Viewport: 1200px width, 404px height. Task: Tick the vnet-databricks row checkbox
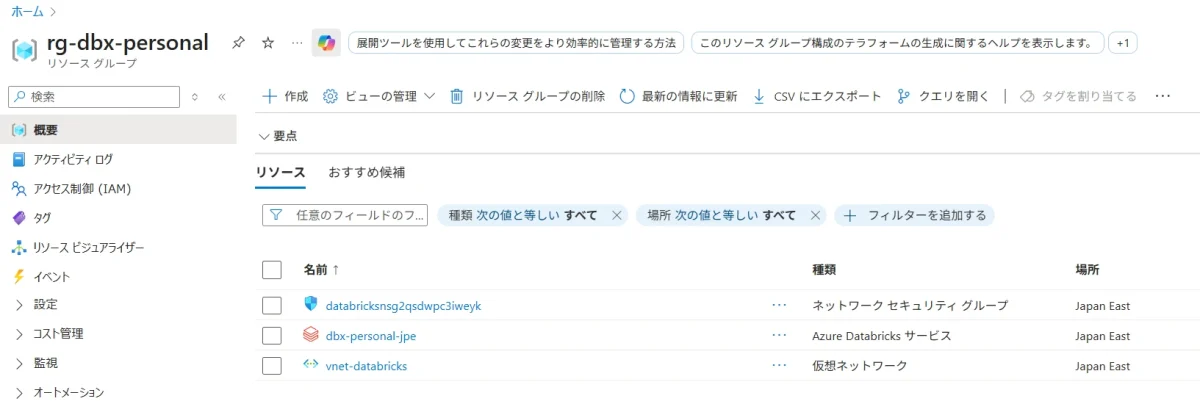pos(272,365)
